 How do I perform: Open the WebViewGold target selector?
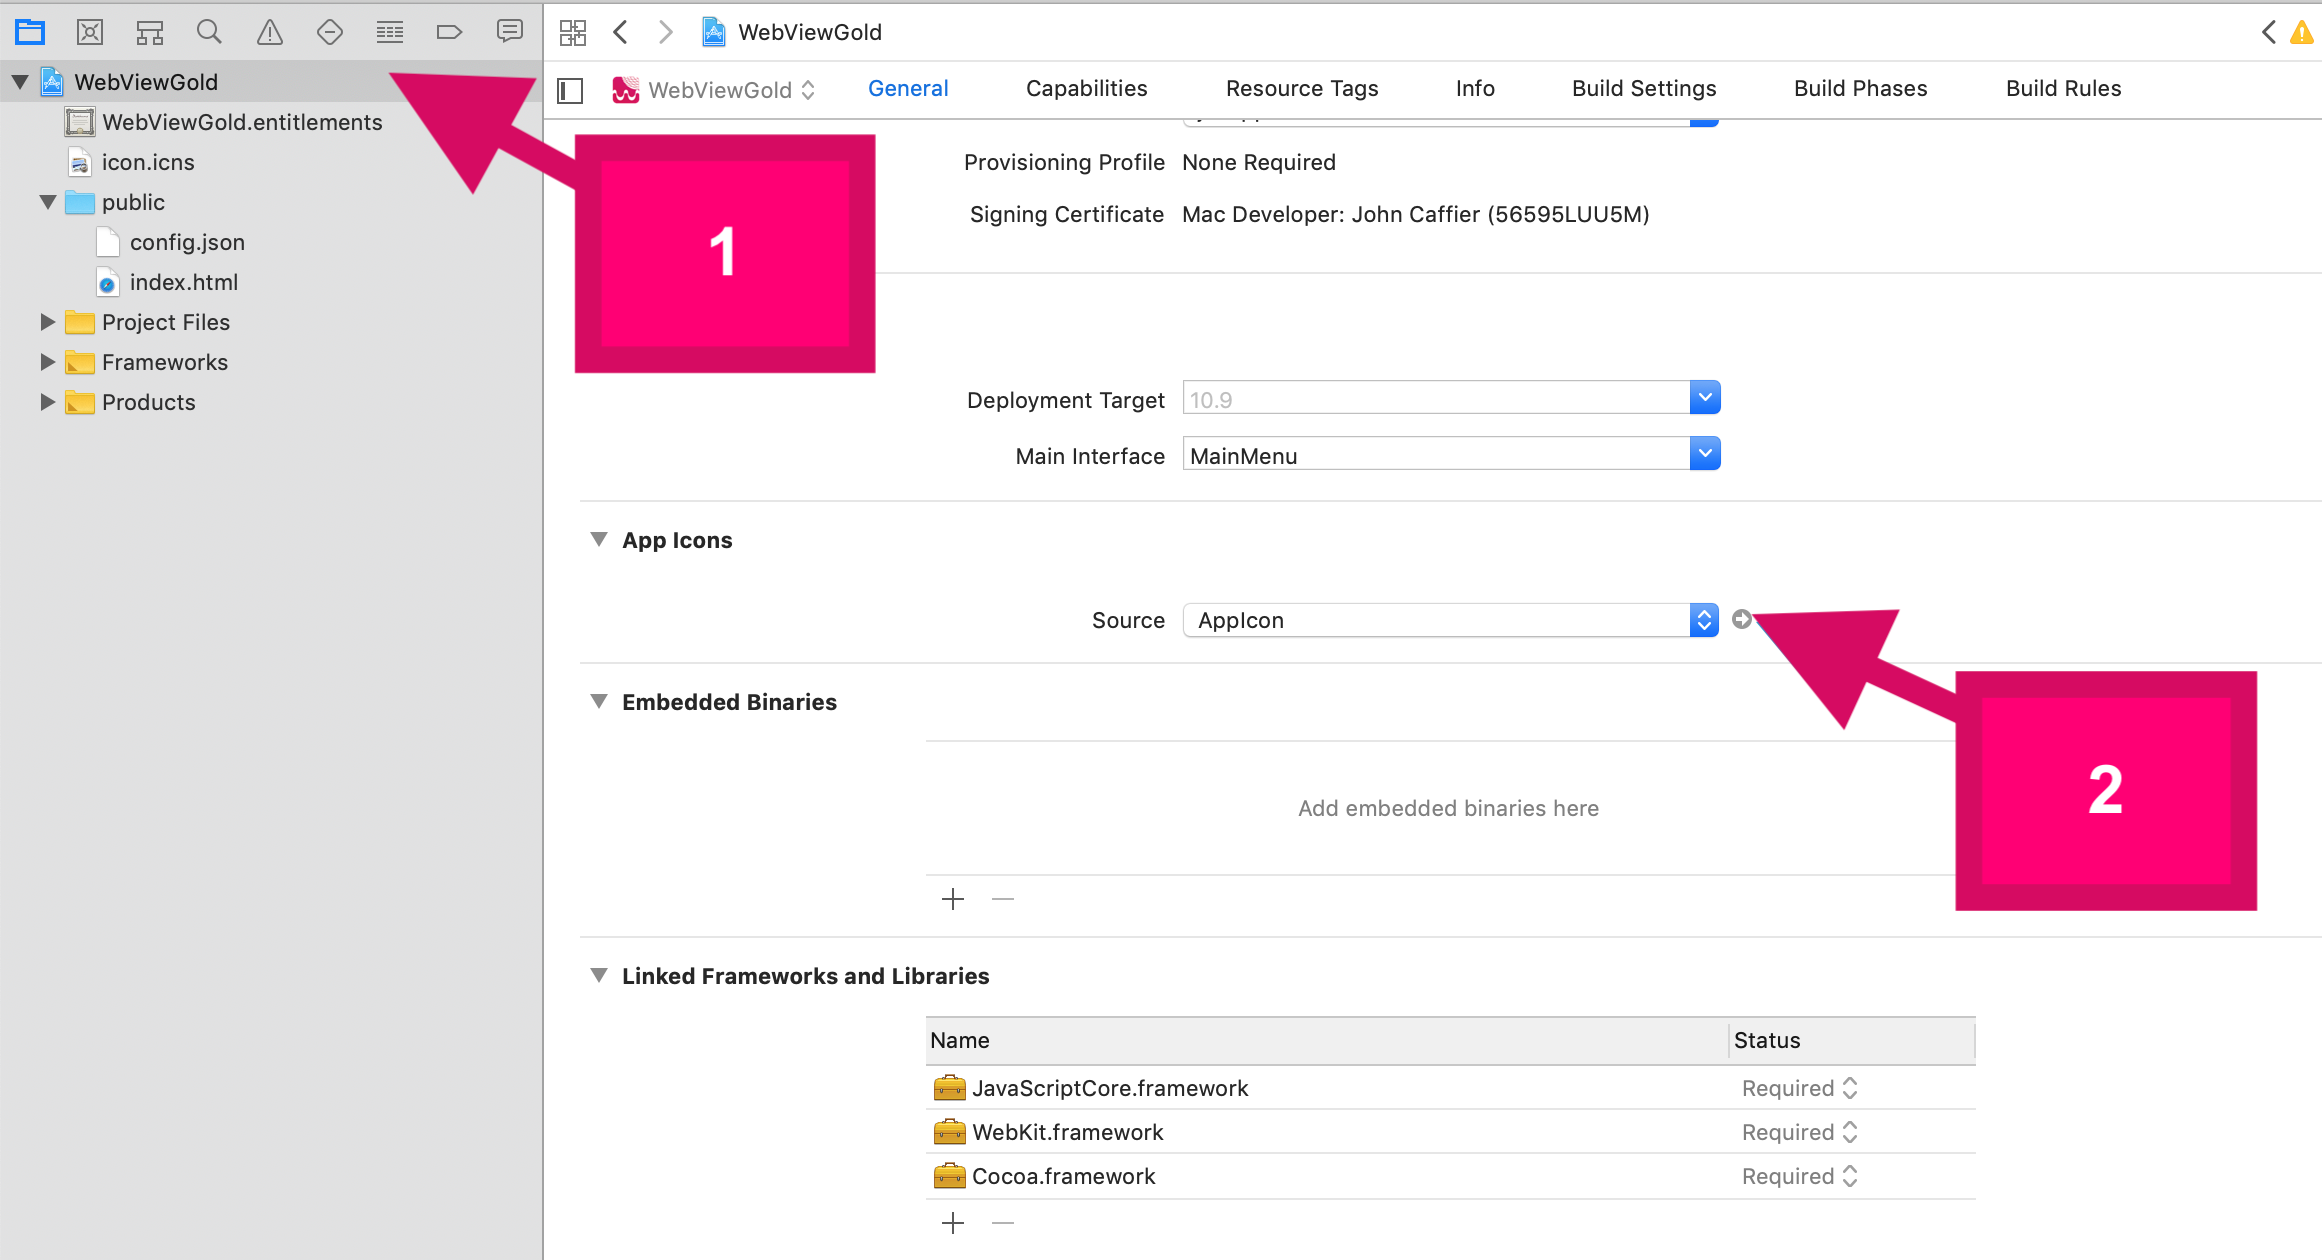pyautogui.click(x=715, y=90)
